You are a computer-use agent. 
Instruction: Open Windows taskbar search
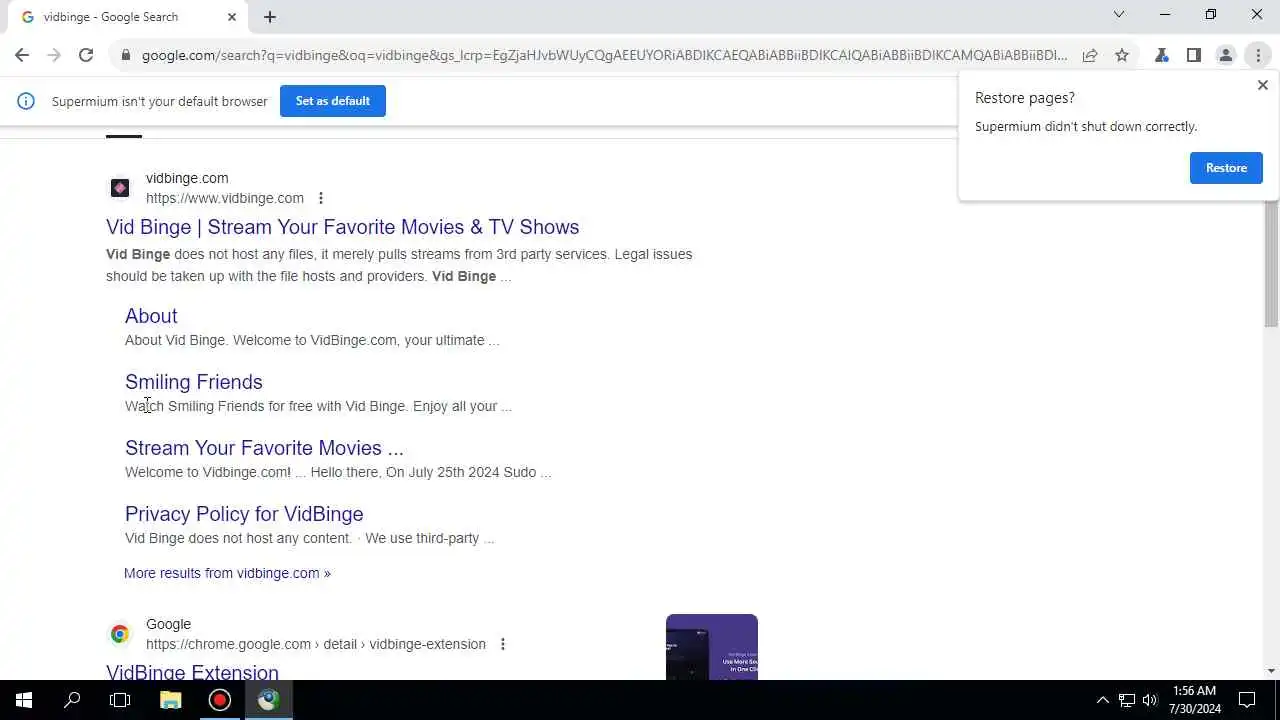point(72,700)
